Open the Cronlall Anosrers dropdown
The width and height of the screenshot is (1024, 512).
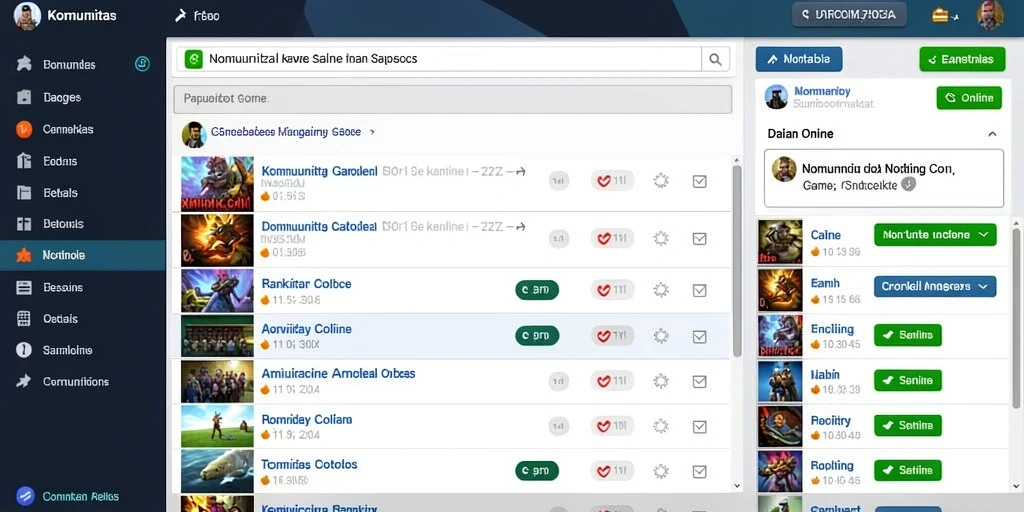pyautogui.click(x=935, y=286)
